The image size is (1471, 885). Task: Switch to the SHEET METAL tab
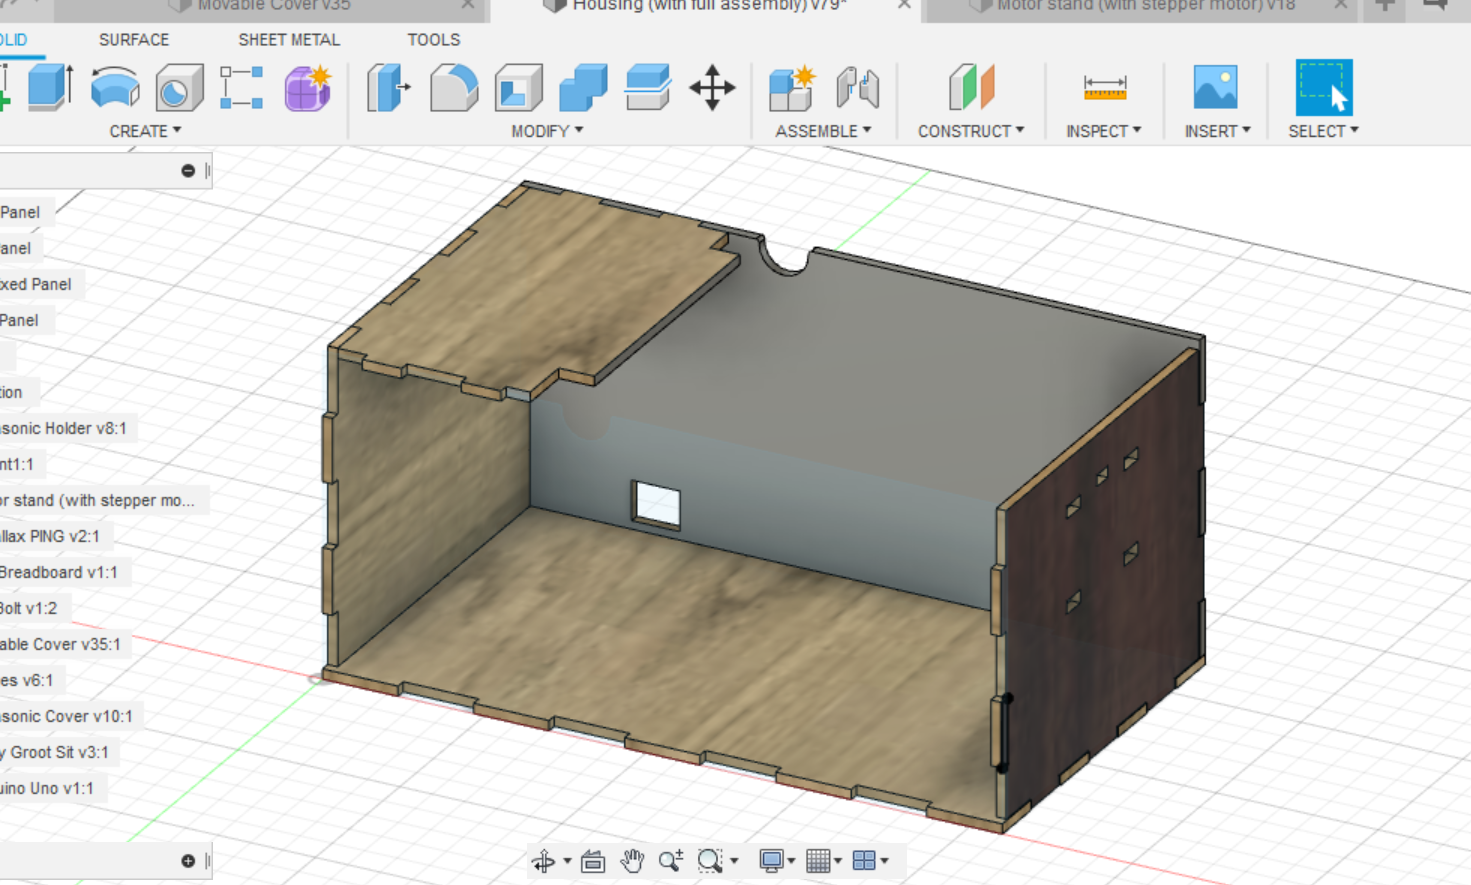[x=289, y=40]
